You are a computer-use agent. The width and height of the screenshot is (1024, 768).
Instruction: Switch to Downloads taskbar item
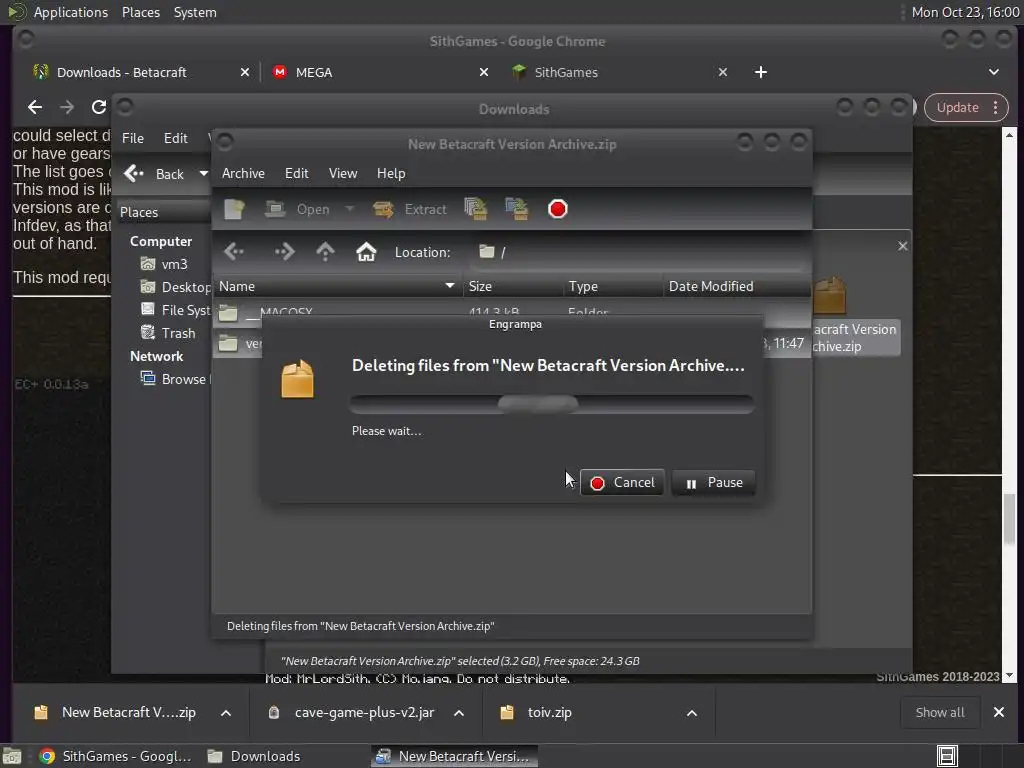click(x=253, y=756)
